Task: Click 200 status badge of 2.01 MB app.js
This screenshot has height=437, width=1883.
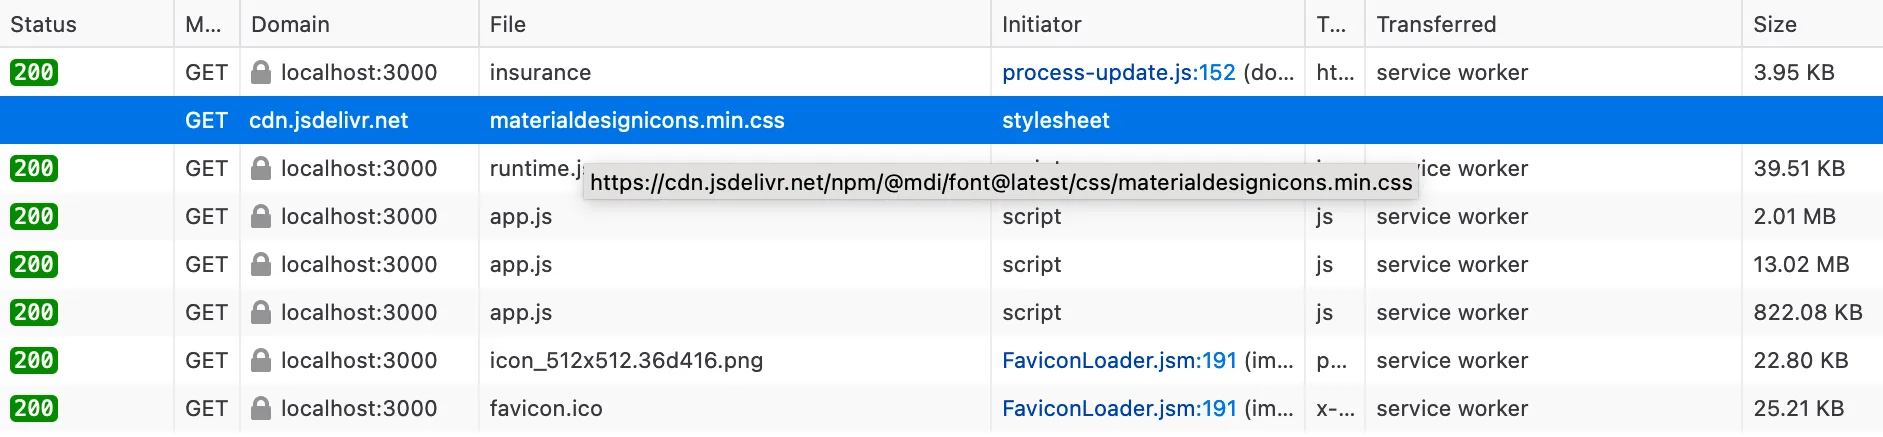Action: [x=34, y=216]
